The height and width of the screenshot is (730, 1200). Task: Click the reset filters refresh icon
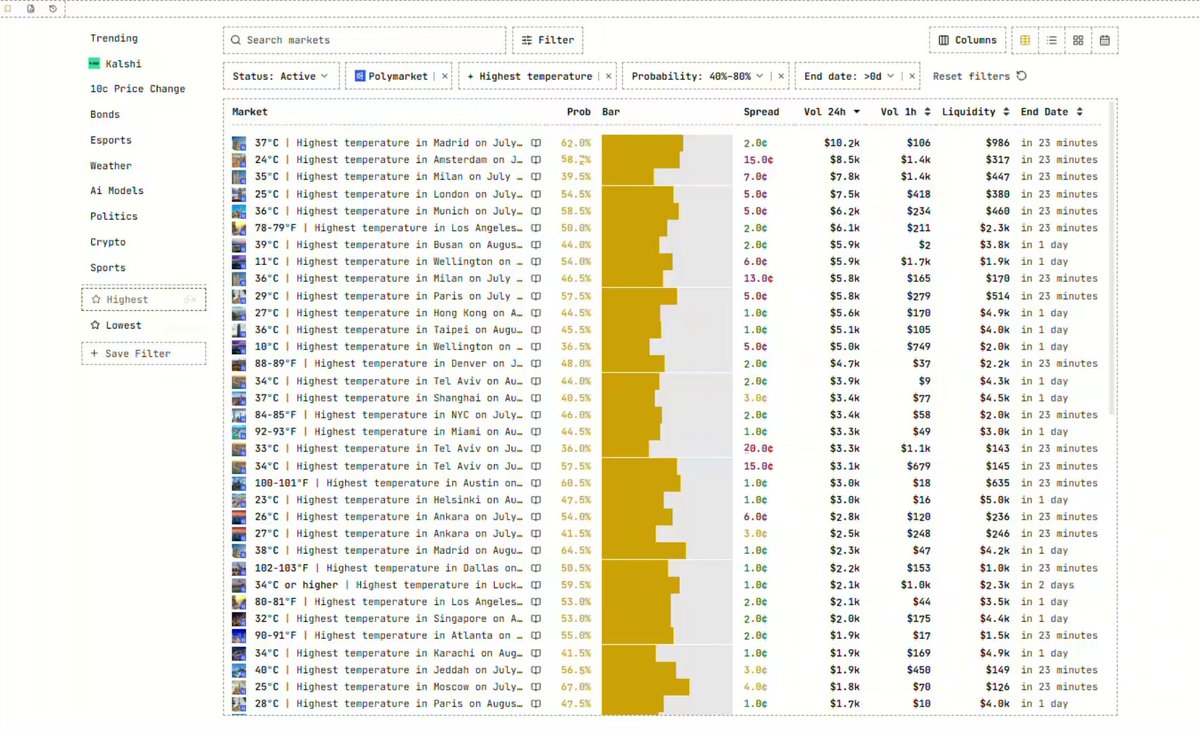pyautogui.click(x=1021, y=76)
